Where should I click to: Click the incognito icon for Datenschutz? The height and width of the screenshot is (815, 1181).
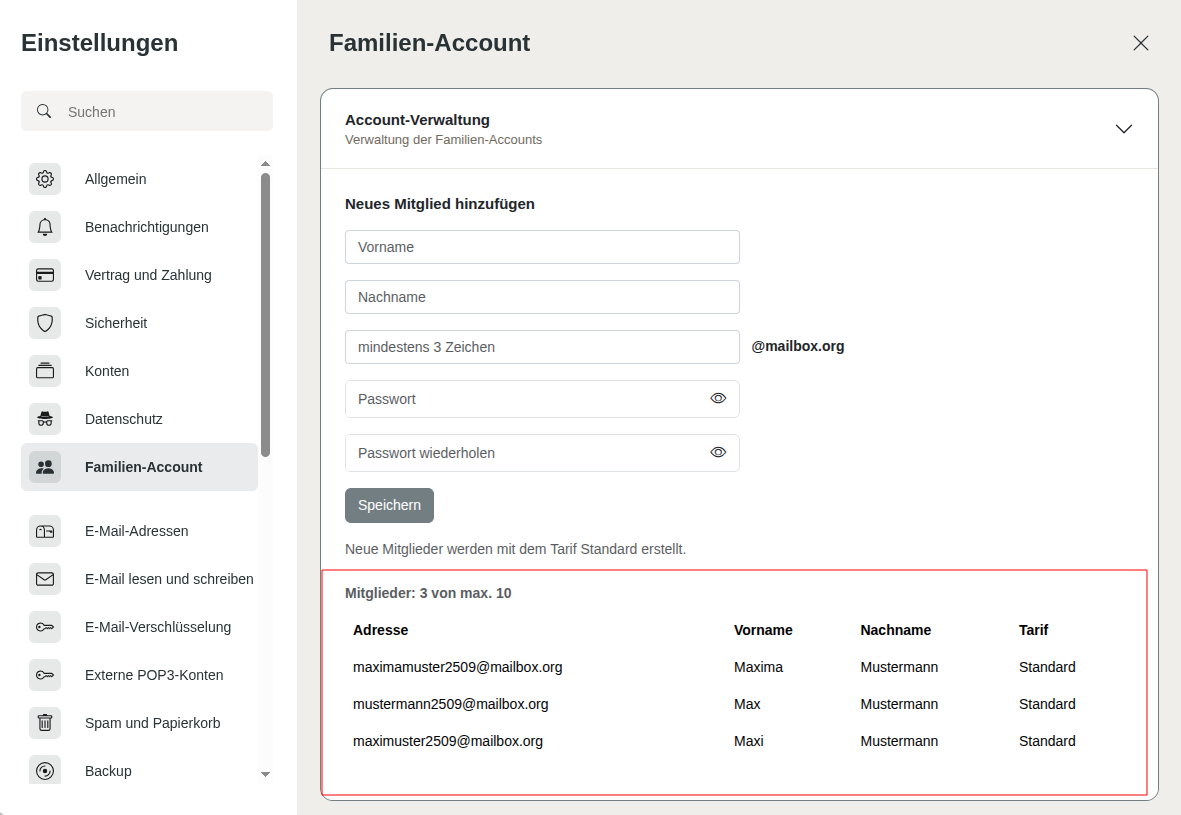click(x=45, y=419)
